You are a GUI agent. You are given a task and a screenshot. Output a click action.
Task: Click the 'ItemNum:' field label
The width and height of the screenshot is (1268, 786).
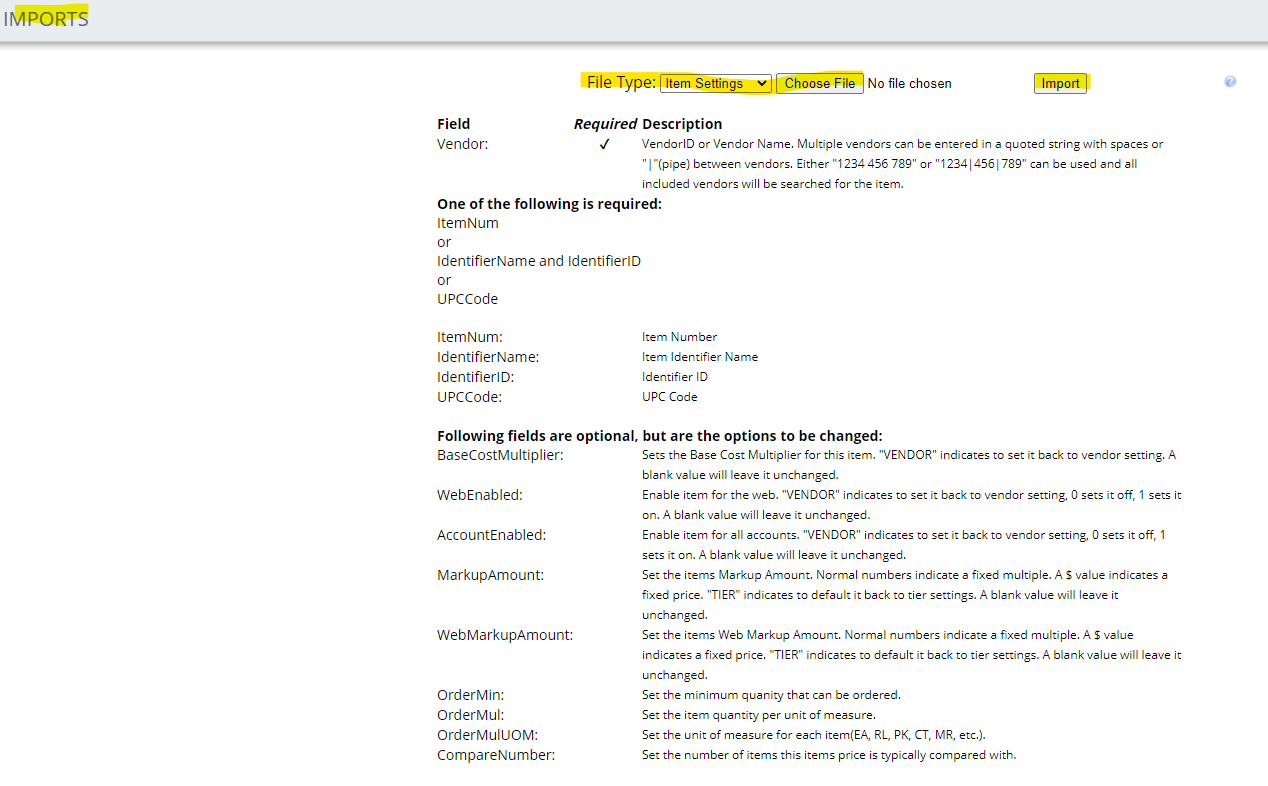(470, 337)
